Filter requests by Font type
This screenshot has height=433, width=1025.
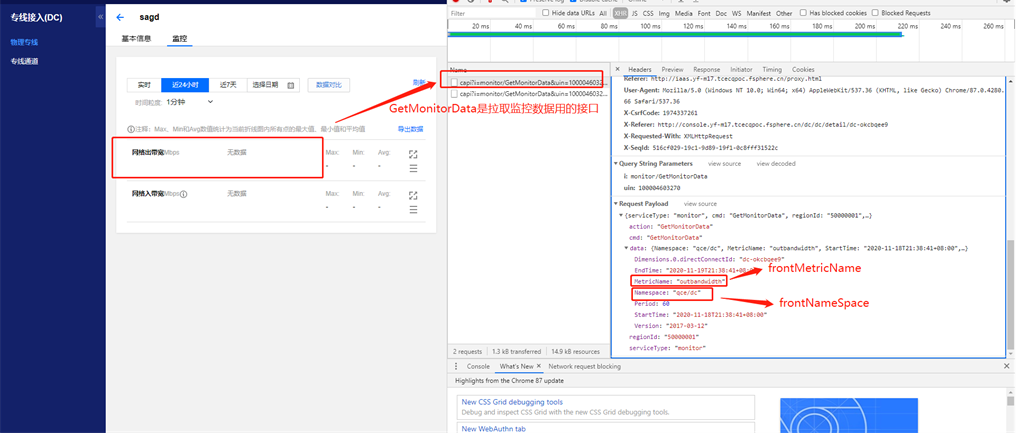pyautogui.click(x=704, y=13)
